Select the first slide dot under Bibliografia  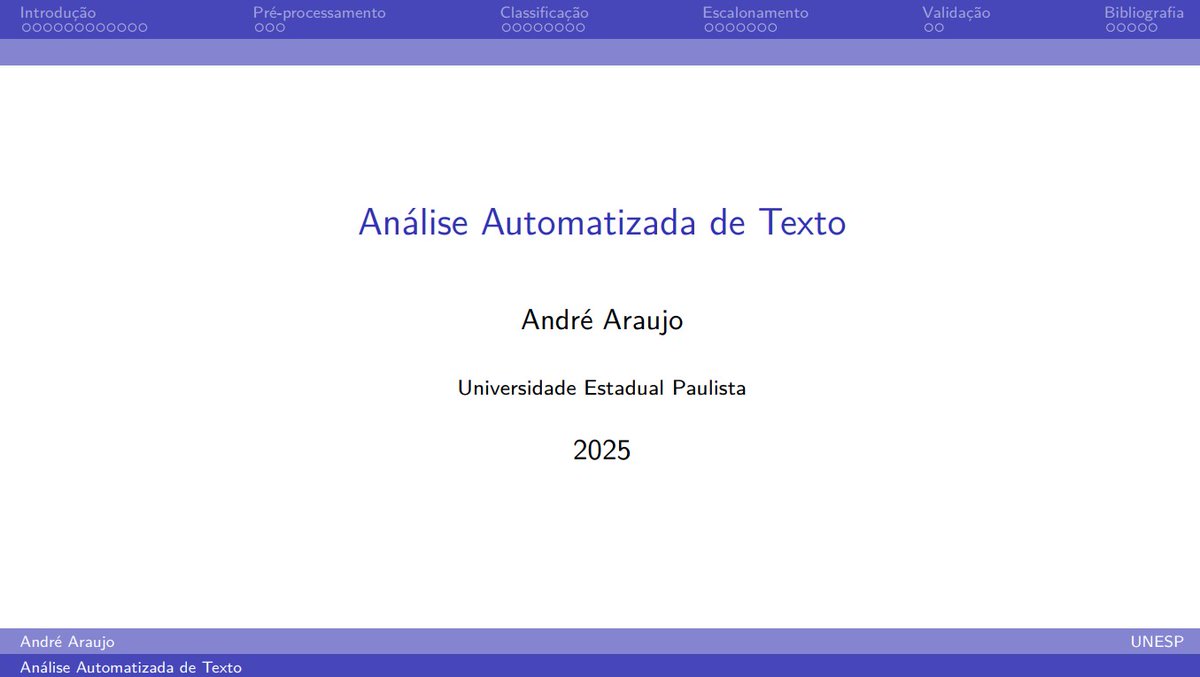click(x=1110, y=26)
